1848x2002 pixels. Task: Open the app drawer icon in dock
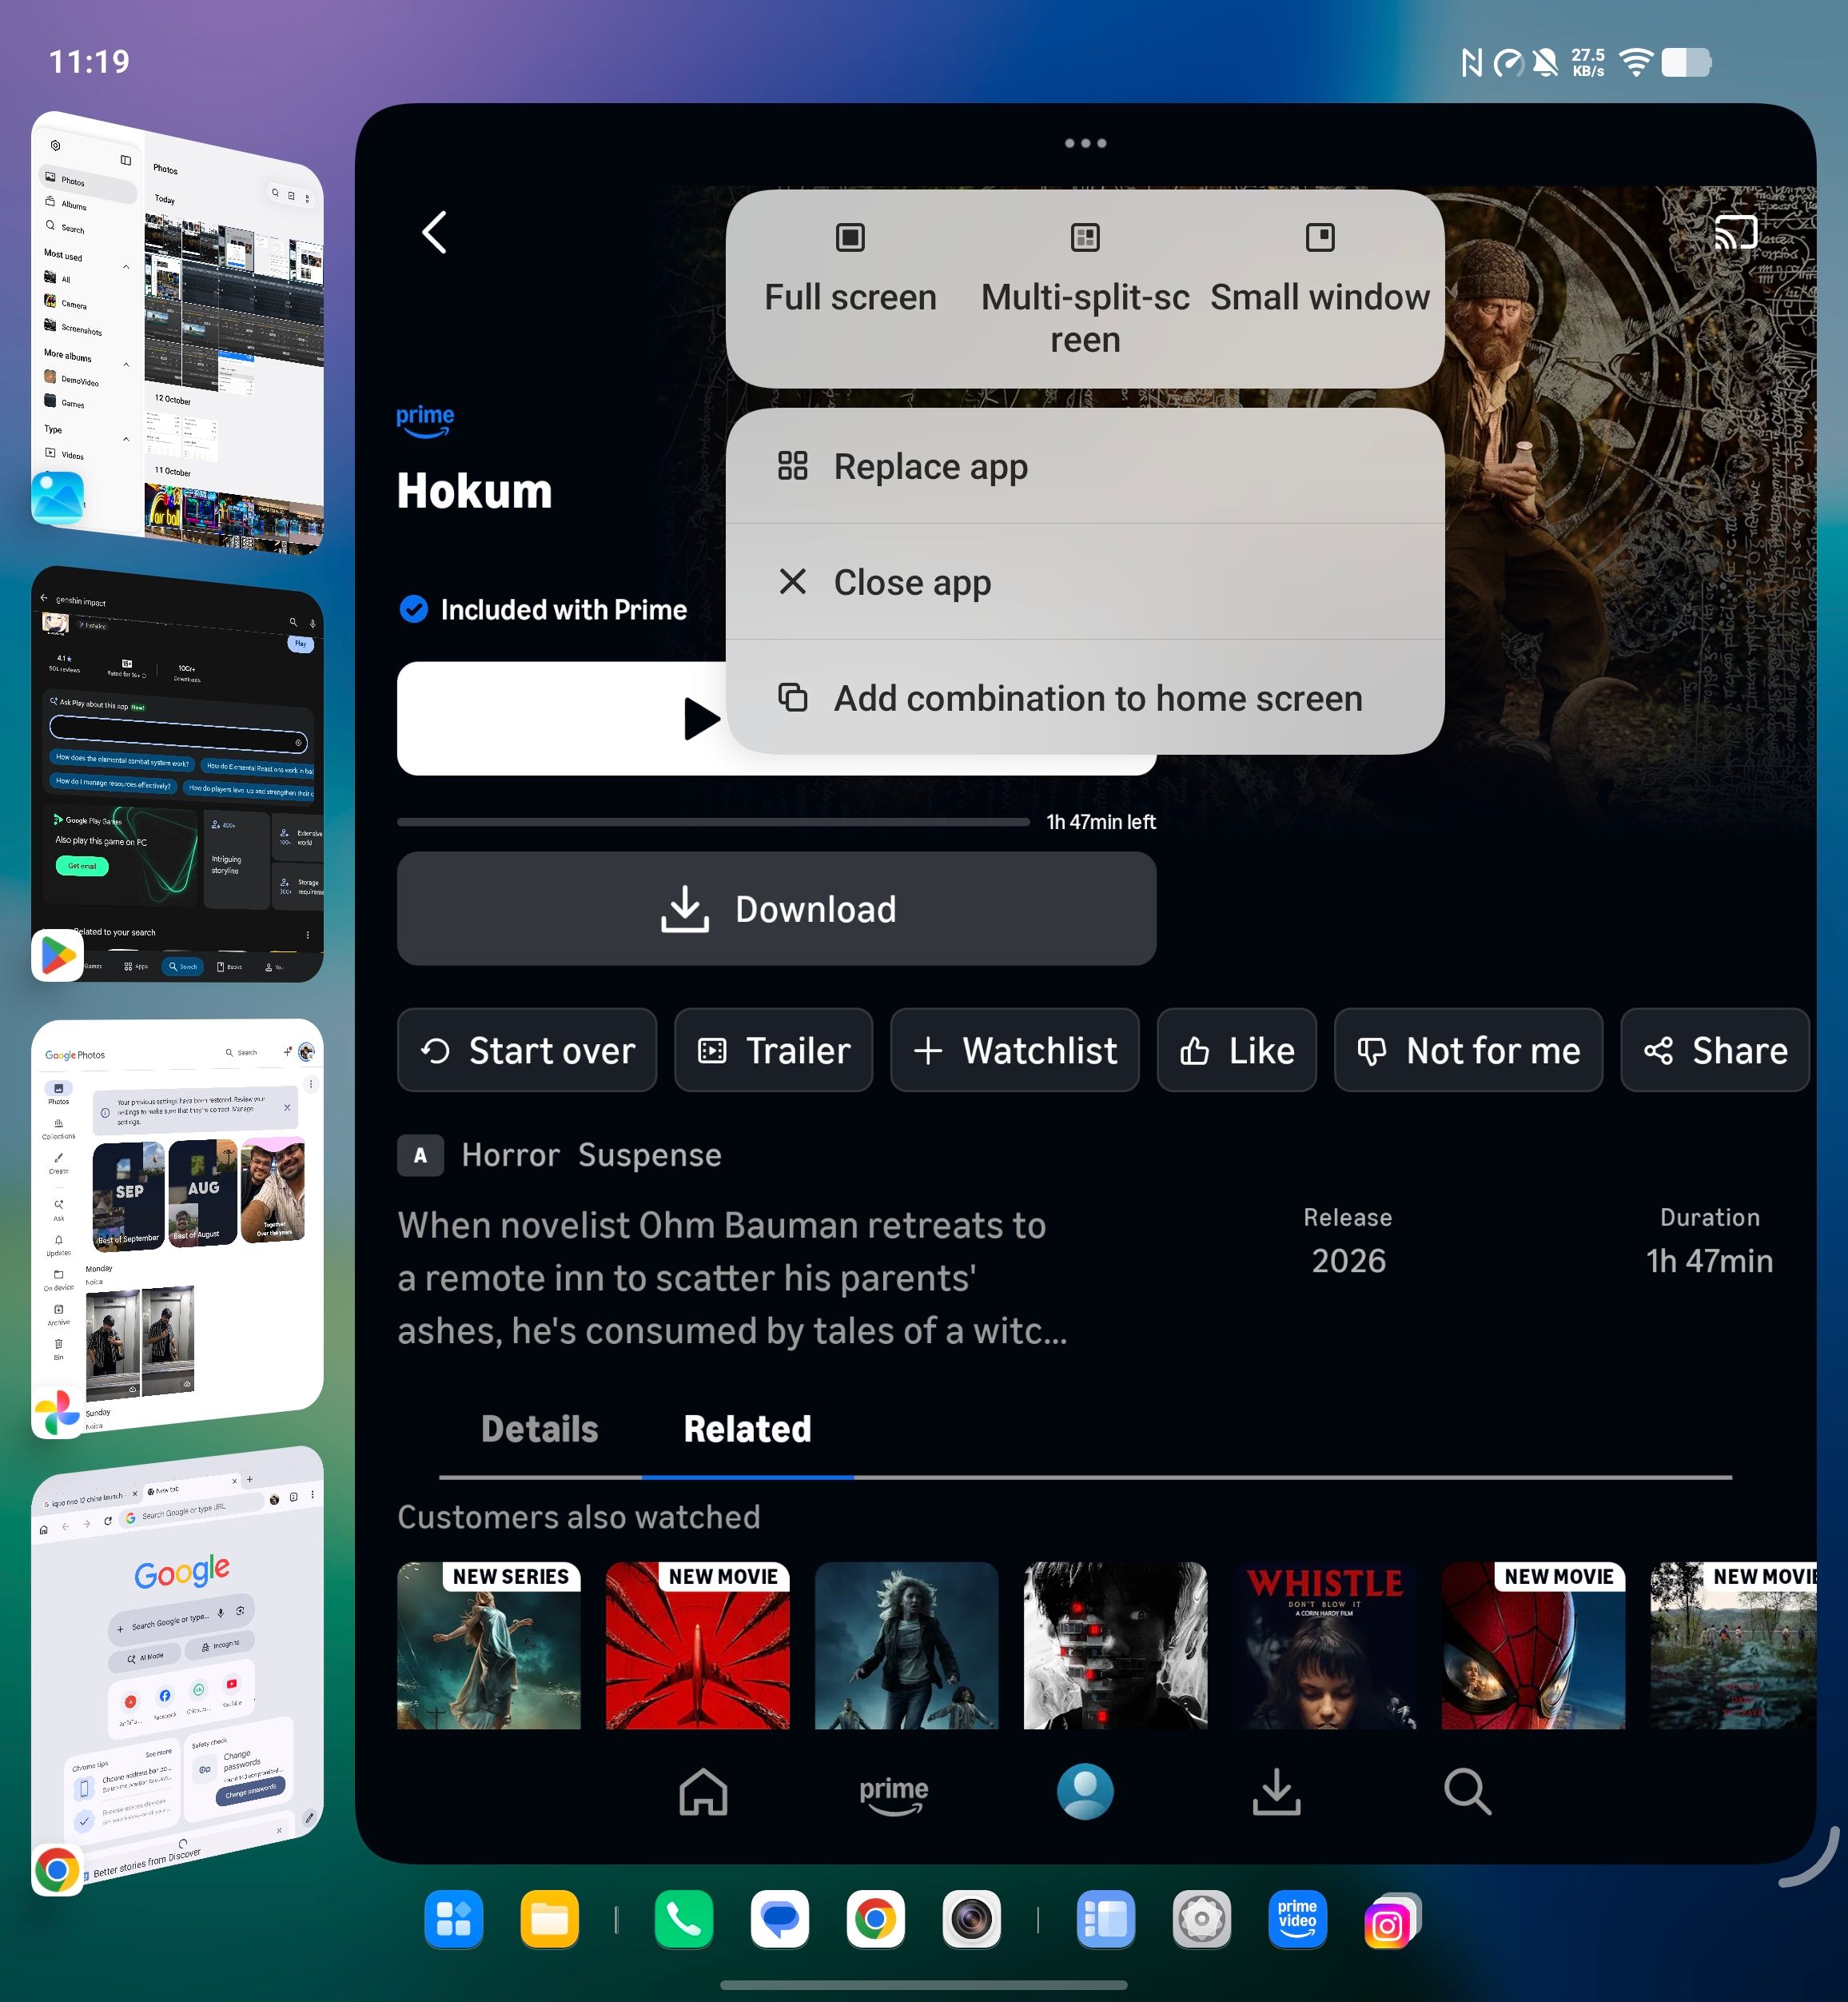point(454,1919)
